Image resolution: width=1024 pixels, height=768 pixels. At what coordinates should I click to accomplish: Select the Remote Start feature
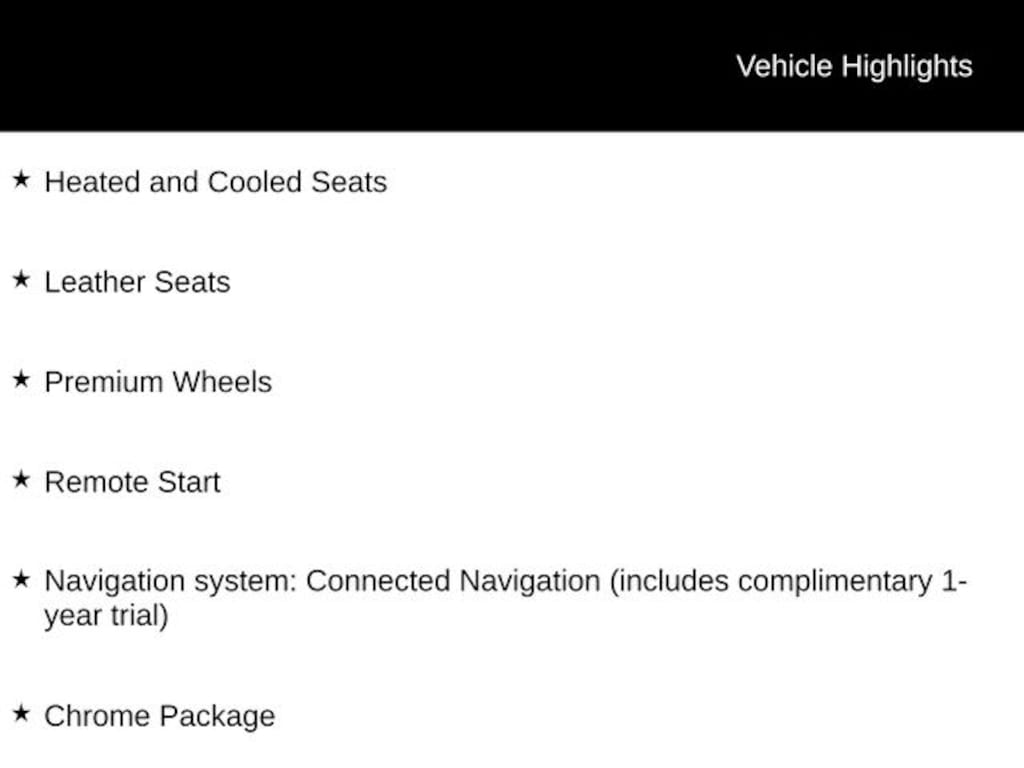click(133, 482)
